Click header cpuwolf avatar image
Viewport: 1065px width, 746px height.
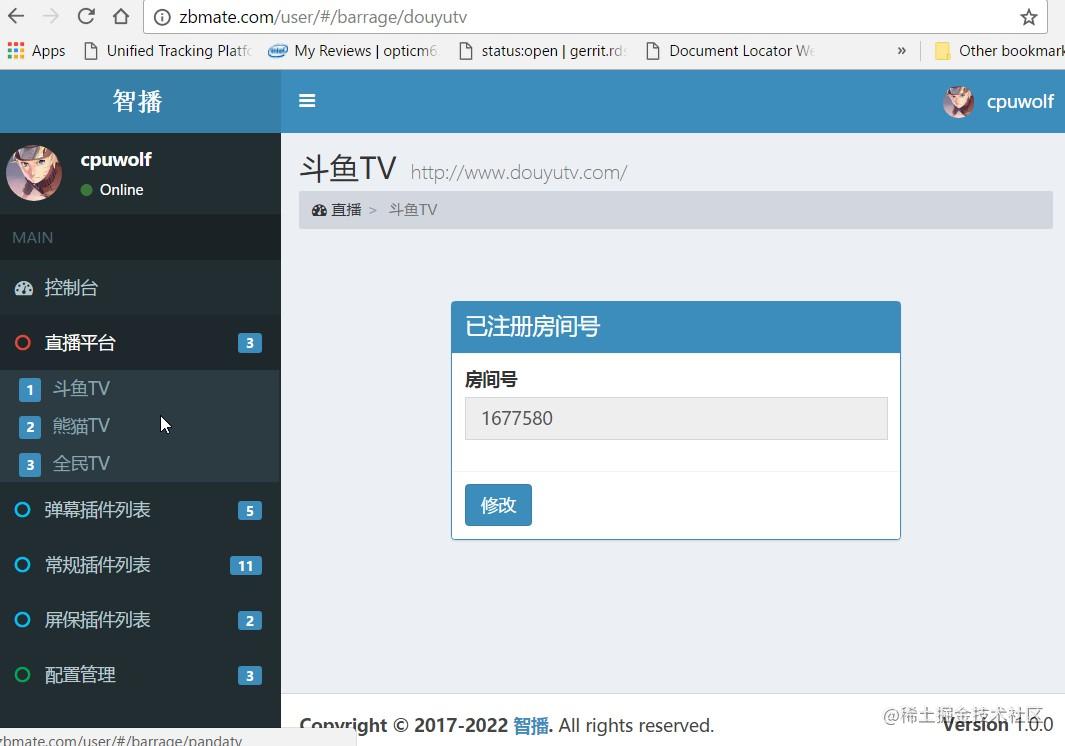pyautogui.click(x=958, y=102)
